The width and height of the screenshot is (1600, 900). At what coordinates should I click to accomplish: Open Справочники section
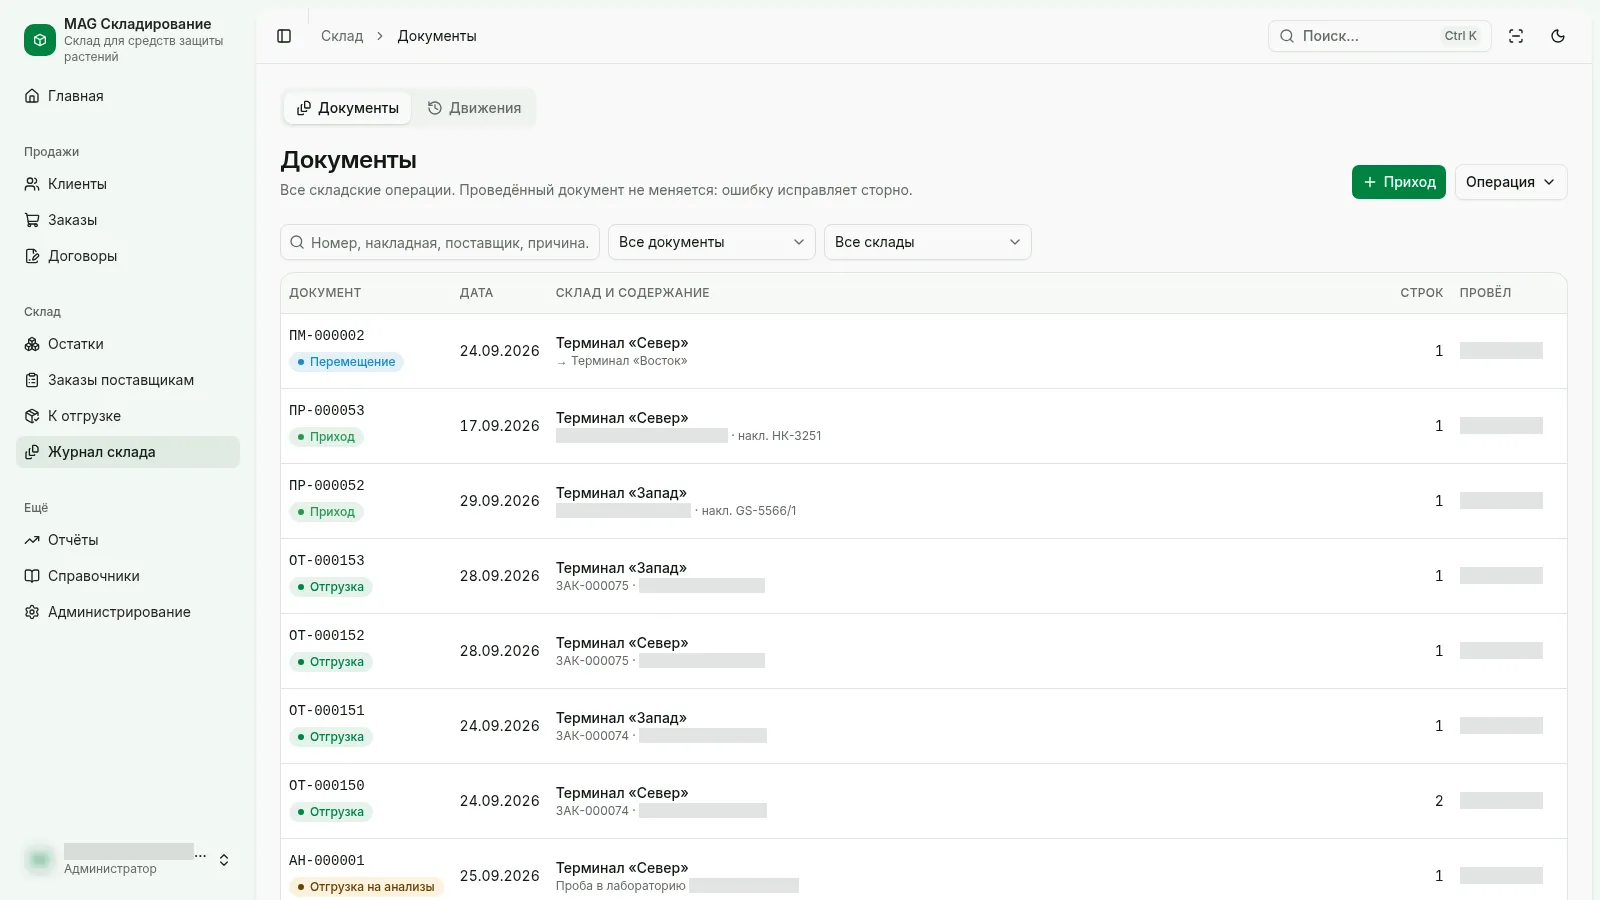[128, 576]
